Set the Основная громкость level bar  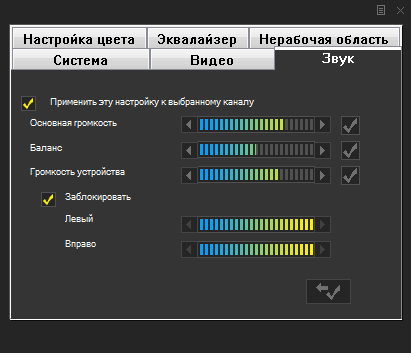click(256, 125)
